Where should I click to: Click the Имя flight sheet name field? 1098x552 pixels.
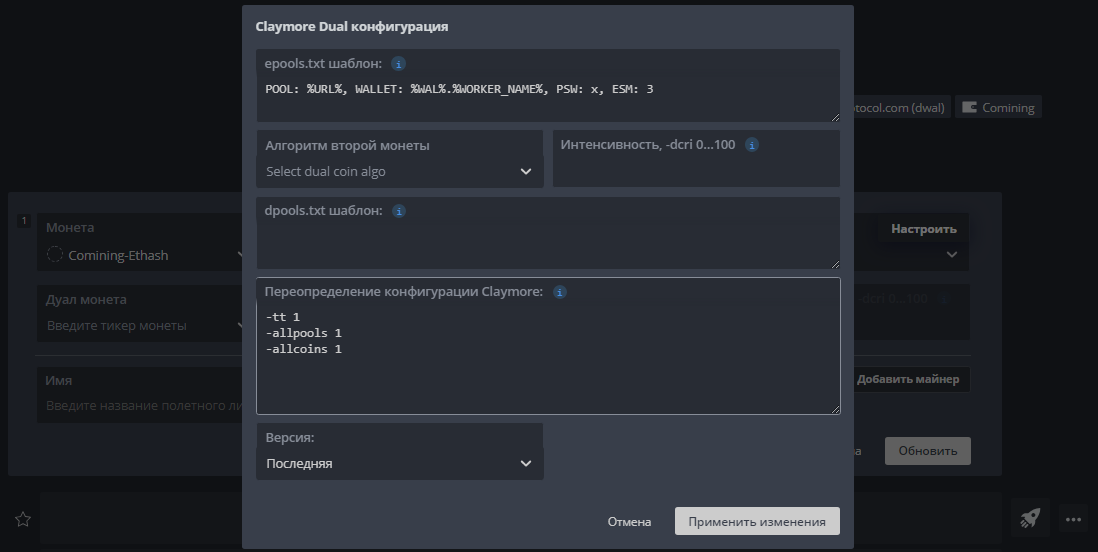click(x=140, y=394)
